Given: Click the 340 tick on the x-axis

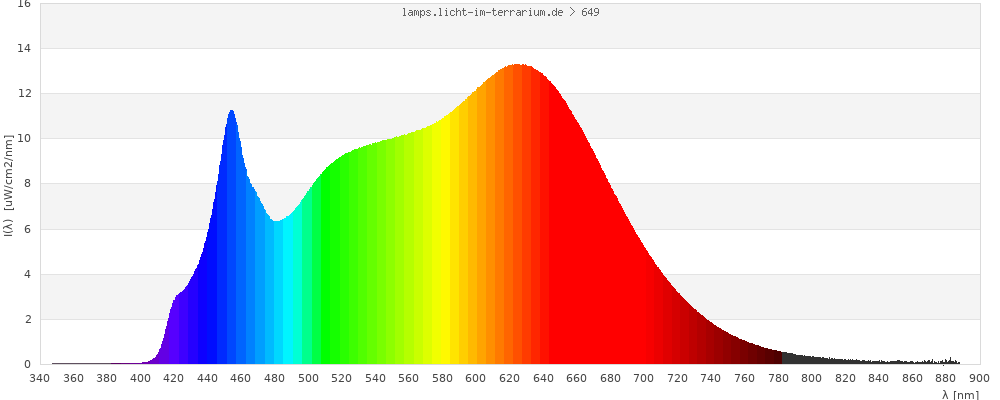Looking at the screenshot, I should click(40, 378).
